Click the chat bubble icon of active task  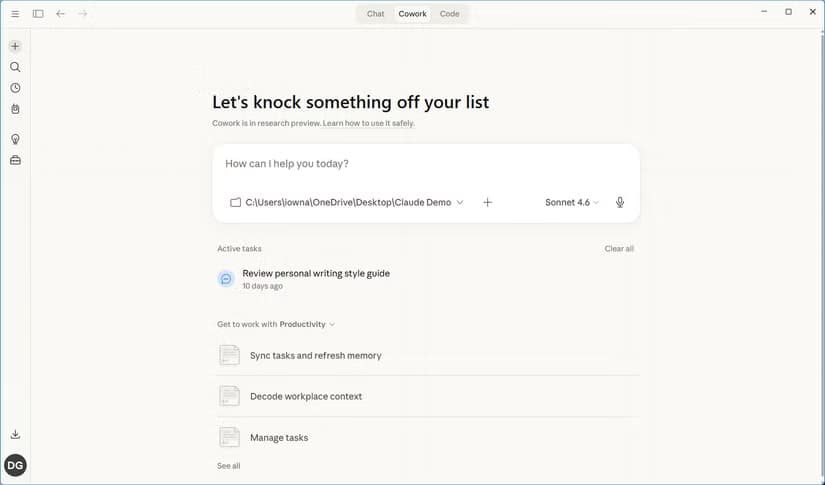click(x=226, y=279)
